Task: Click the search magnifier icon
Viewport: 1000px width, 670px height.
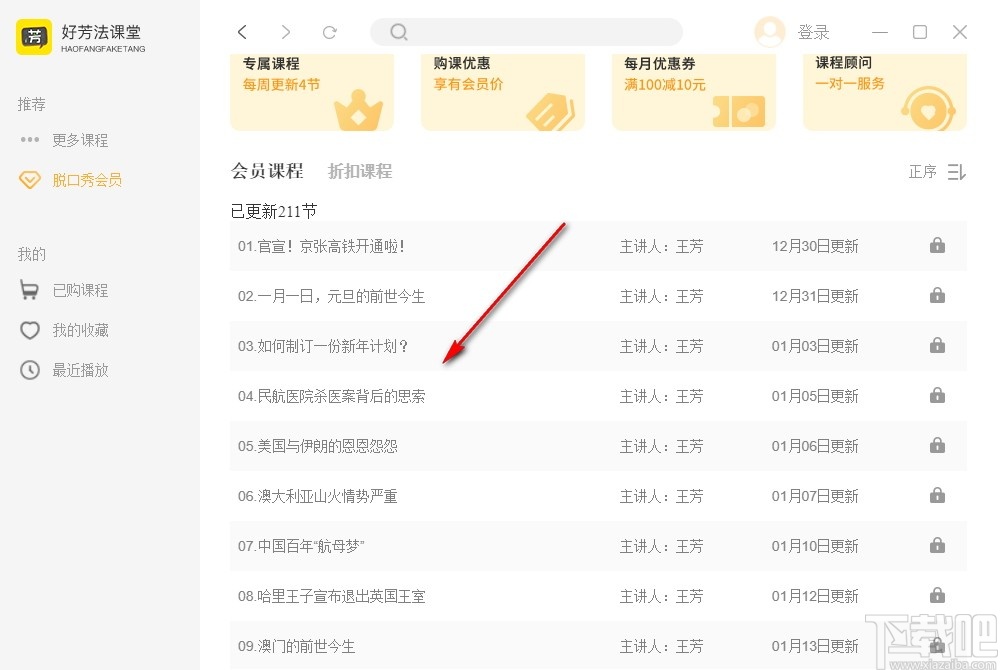Action: [x=398, y=31]
